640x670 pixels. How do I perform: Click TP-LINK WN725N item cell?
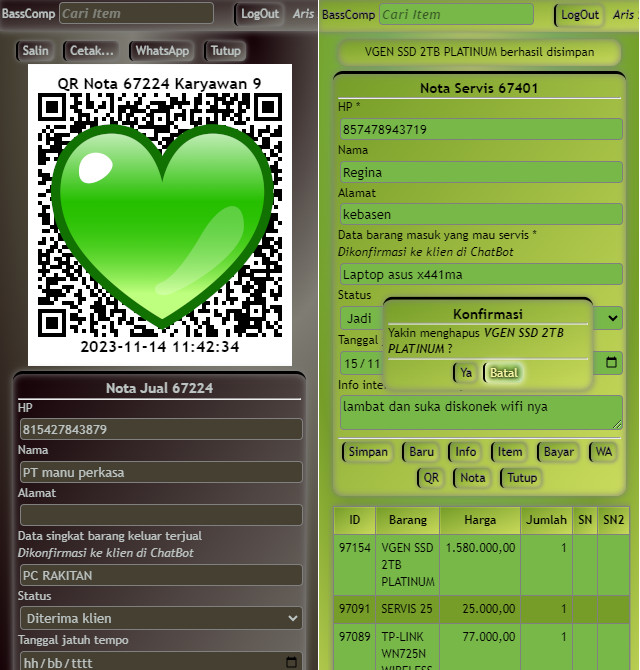click(408, 647)
